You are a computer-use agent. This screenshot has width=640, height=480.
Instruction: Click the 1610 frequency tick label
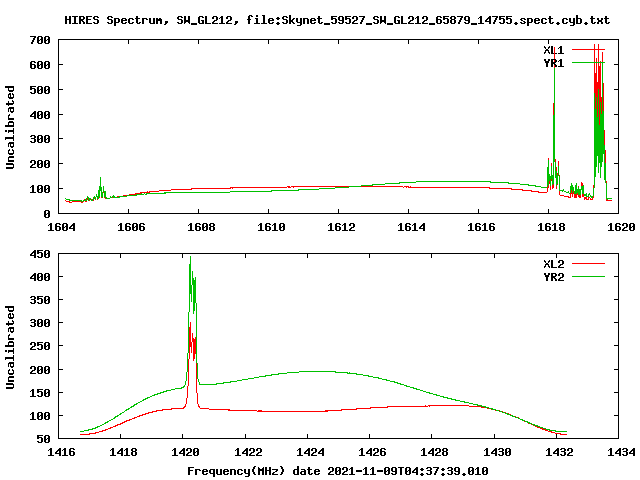click(271, 227)
